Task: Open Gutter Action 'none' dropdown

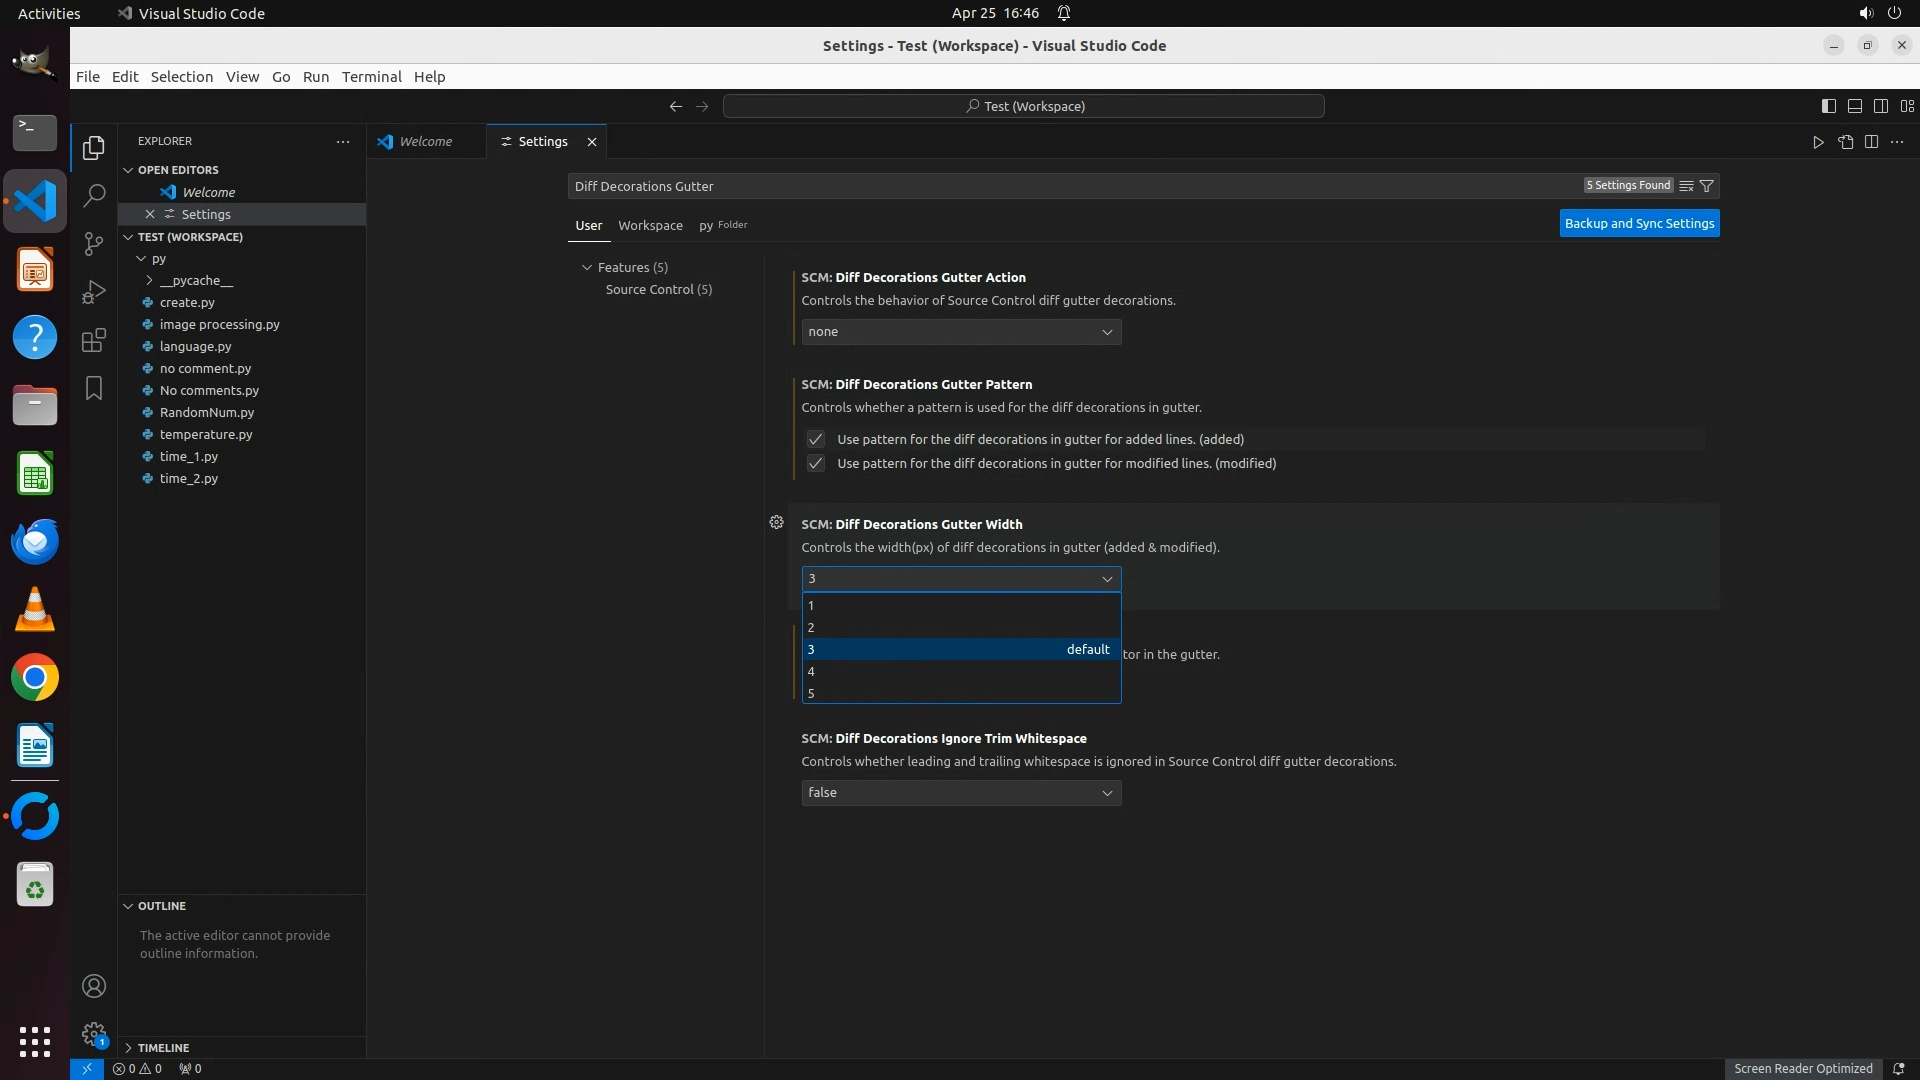Action: 960,332
